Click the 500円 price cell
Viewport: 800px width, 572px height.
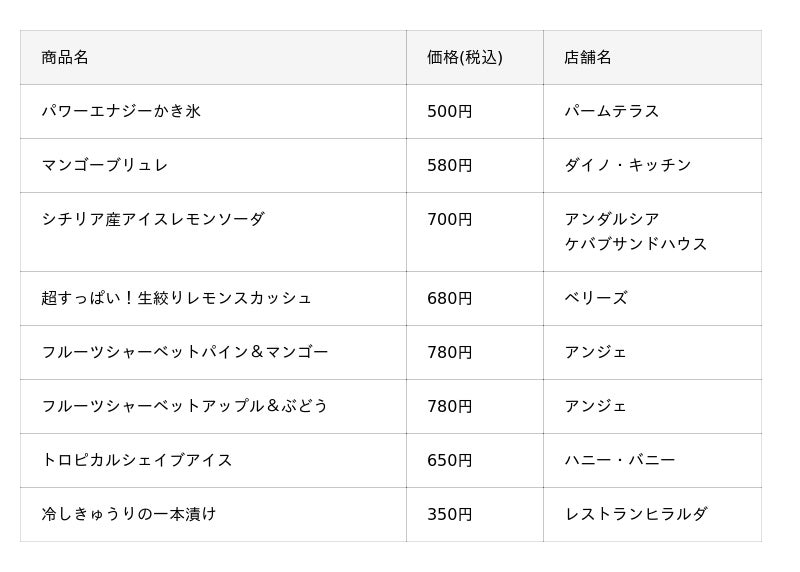coord(450,112)
